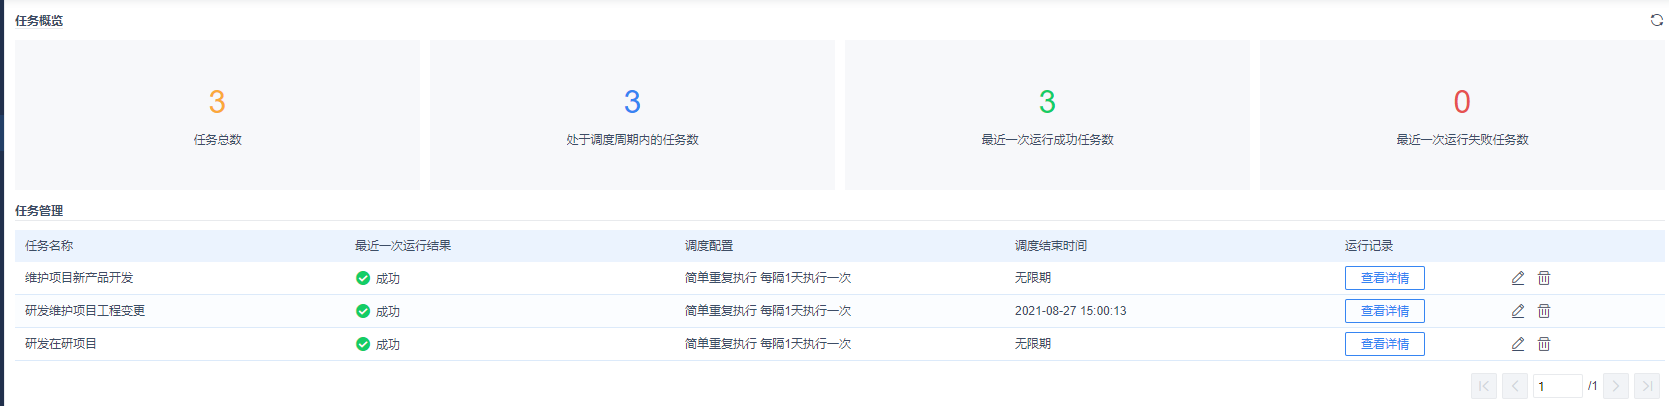Screen dimensions: 1669x406
Task: Edit the 研发维护项目工程变更 task
Action: pyautogui.click(x=1518, y=311)
